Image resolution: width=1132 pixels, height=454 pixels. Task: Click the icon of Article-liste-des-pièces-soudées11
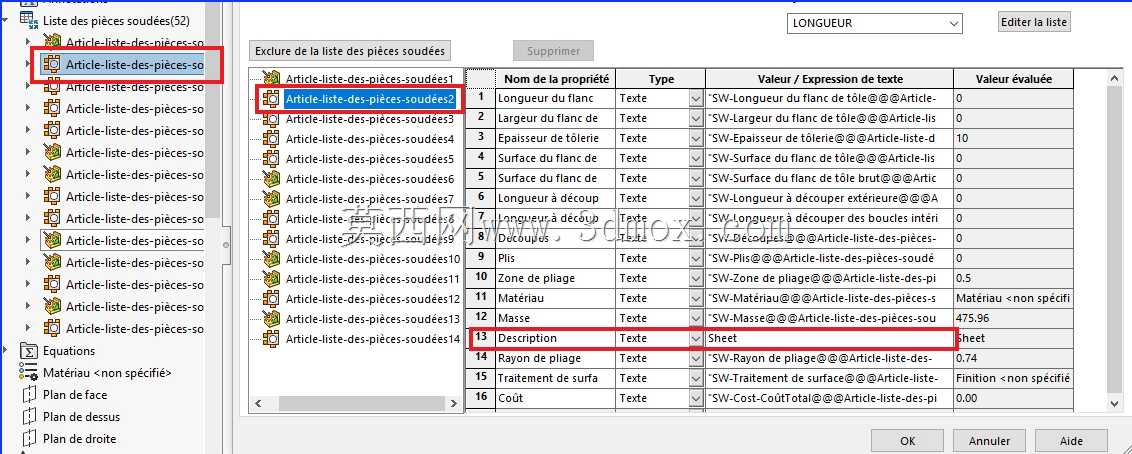coord(271,279)
